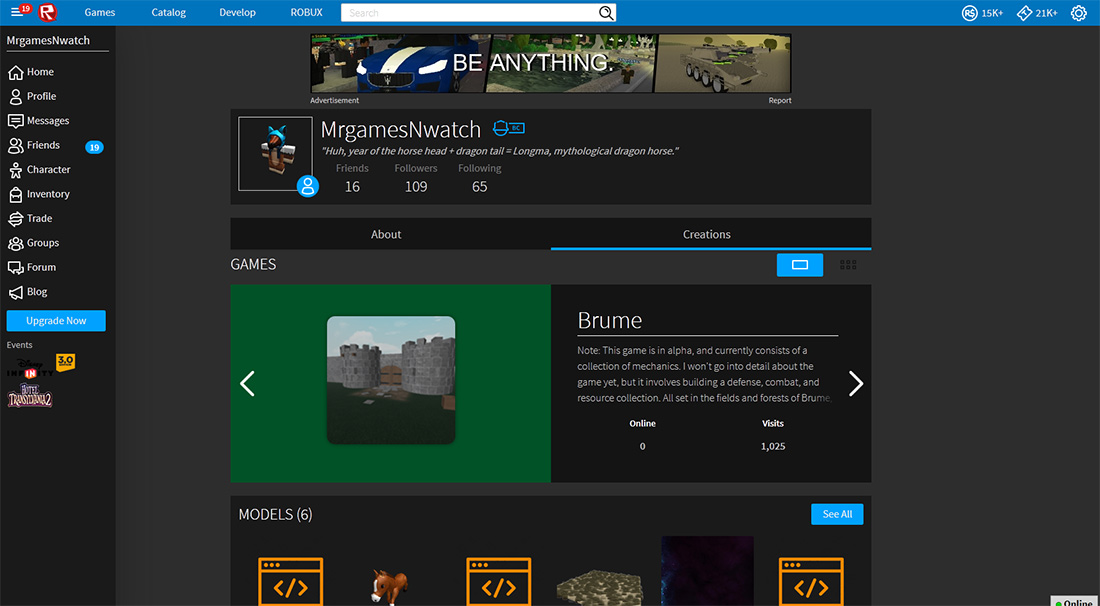Click the Inventory backpack icon
Image resolution: width=1100 pixels, height=606 pixels.
click(15, 194)
